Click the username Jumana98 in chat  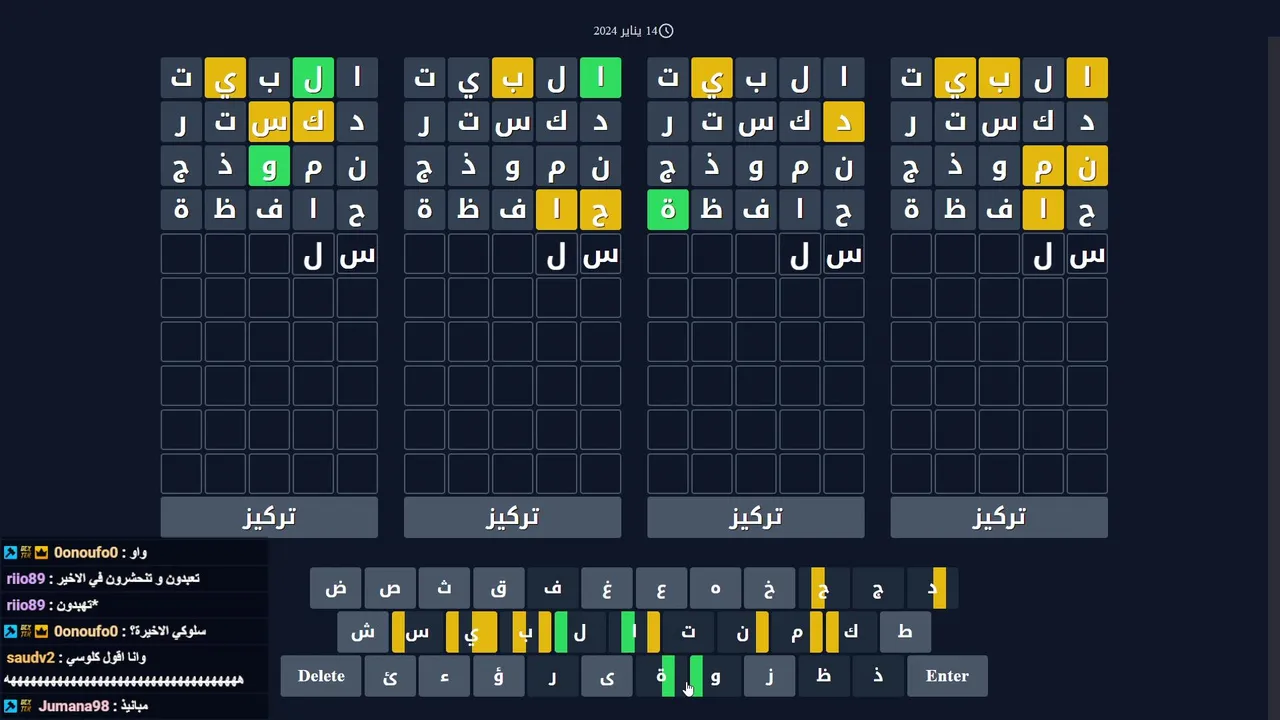click(x=73, y=706)
